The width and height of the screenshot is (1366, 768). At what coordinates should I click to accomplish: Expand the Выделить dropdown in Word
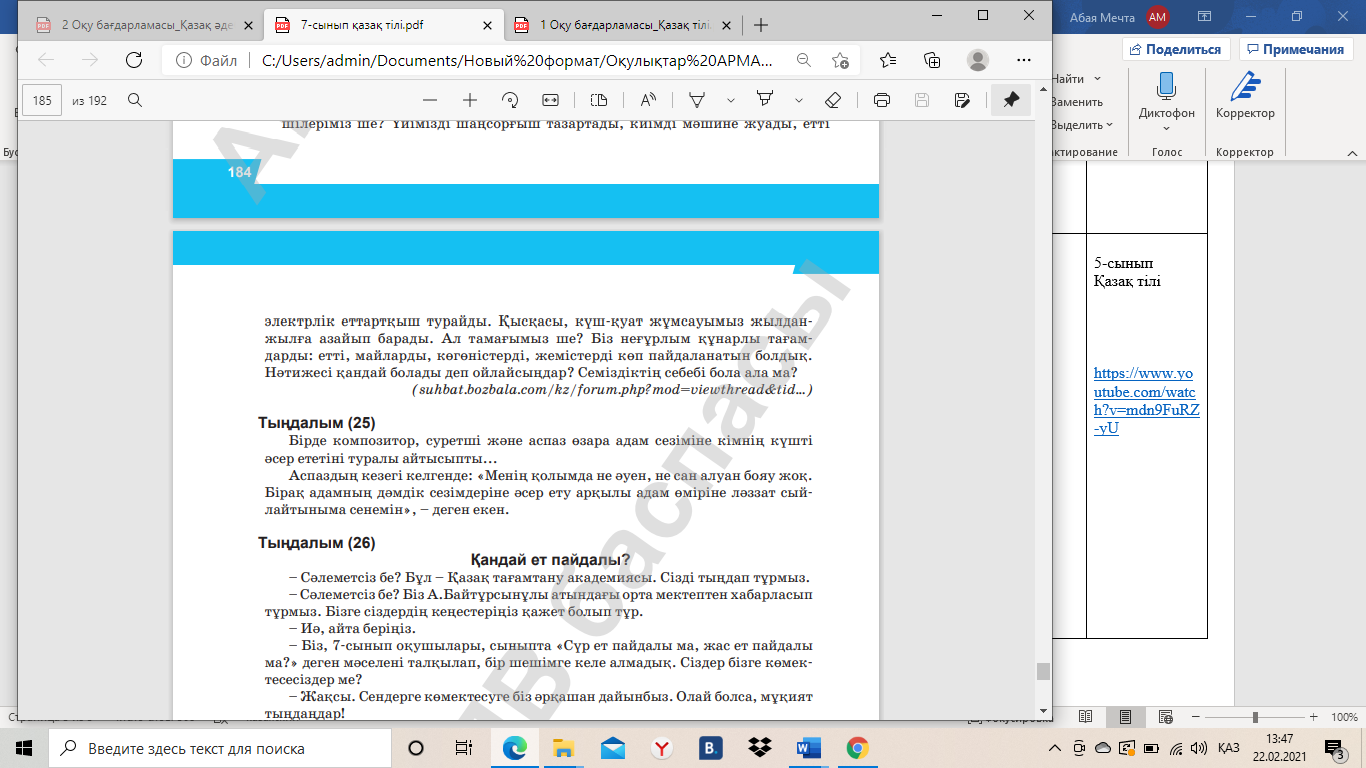click(x=1110, y=125)
